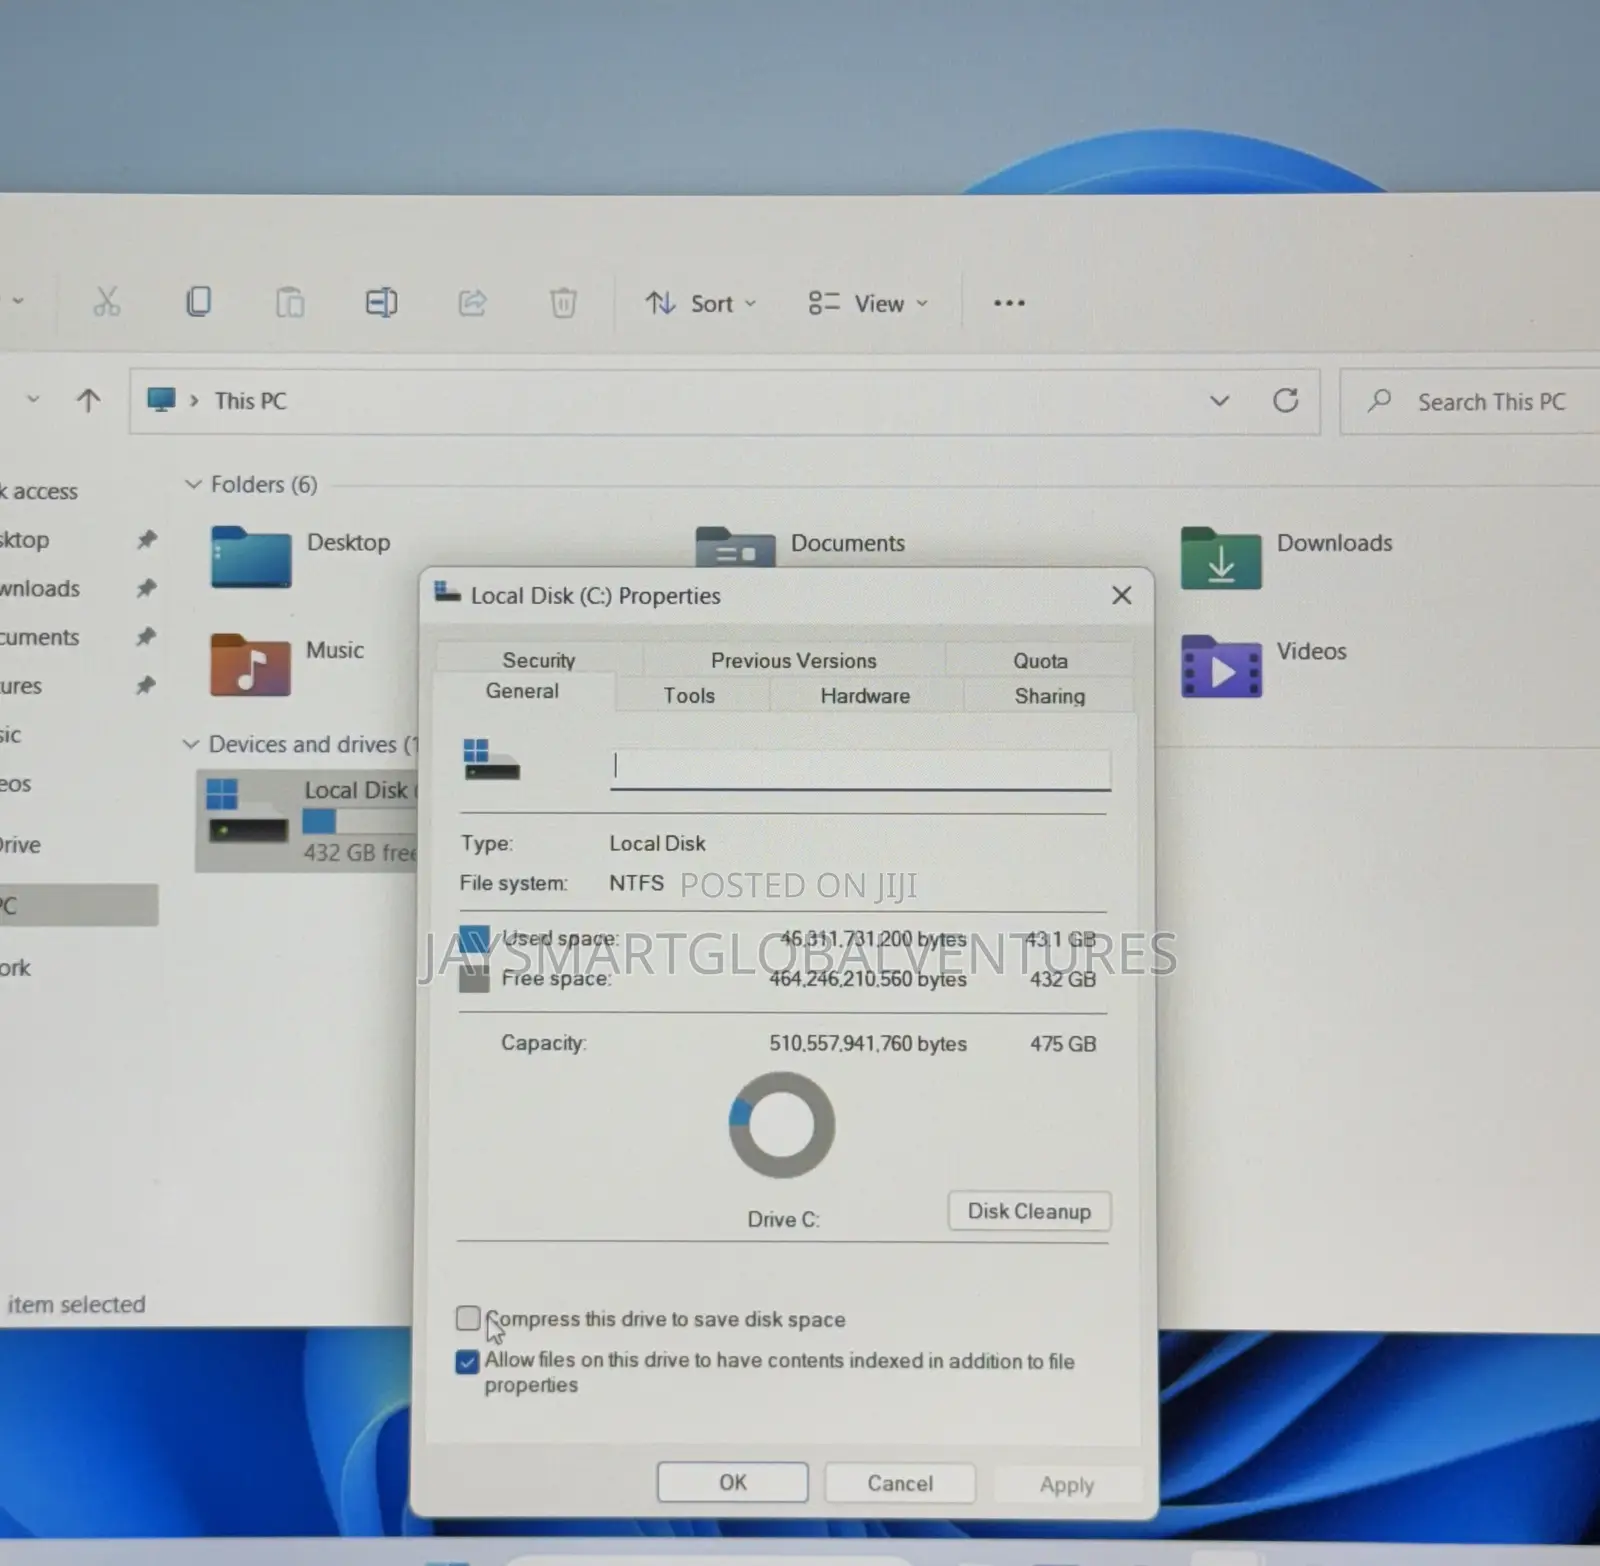Click the Share icon in the Explorer toolbar

pos(472,302)
